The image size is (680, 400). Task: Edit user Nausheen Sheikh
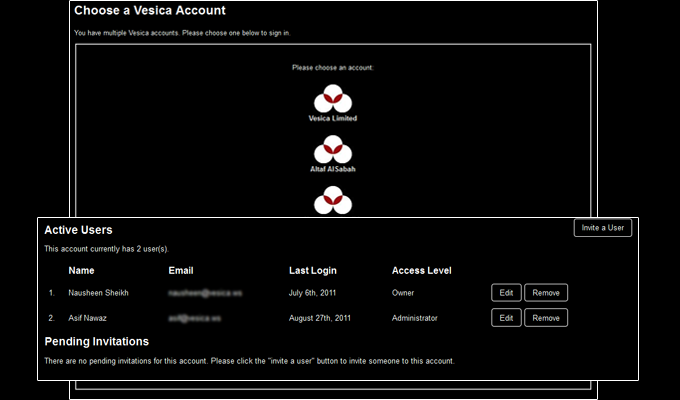[506, 292]
